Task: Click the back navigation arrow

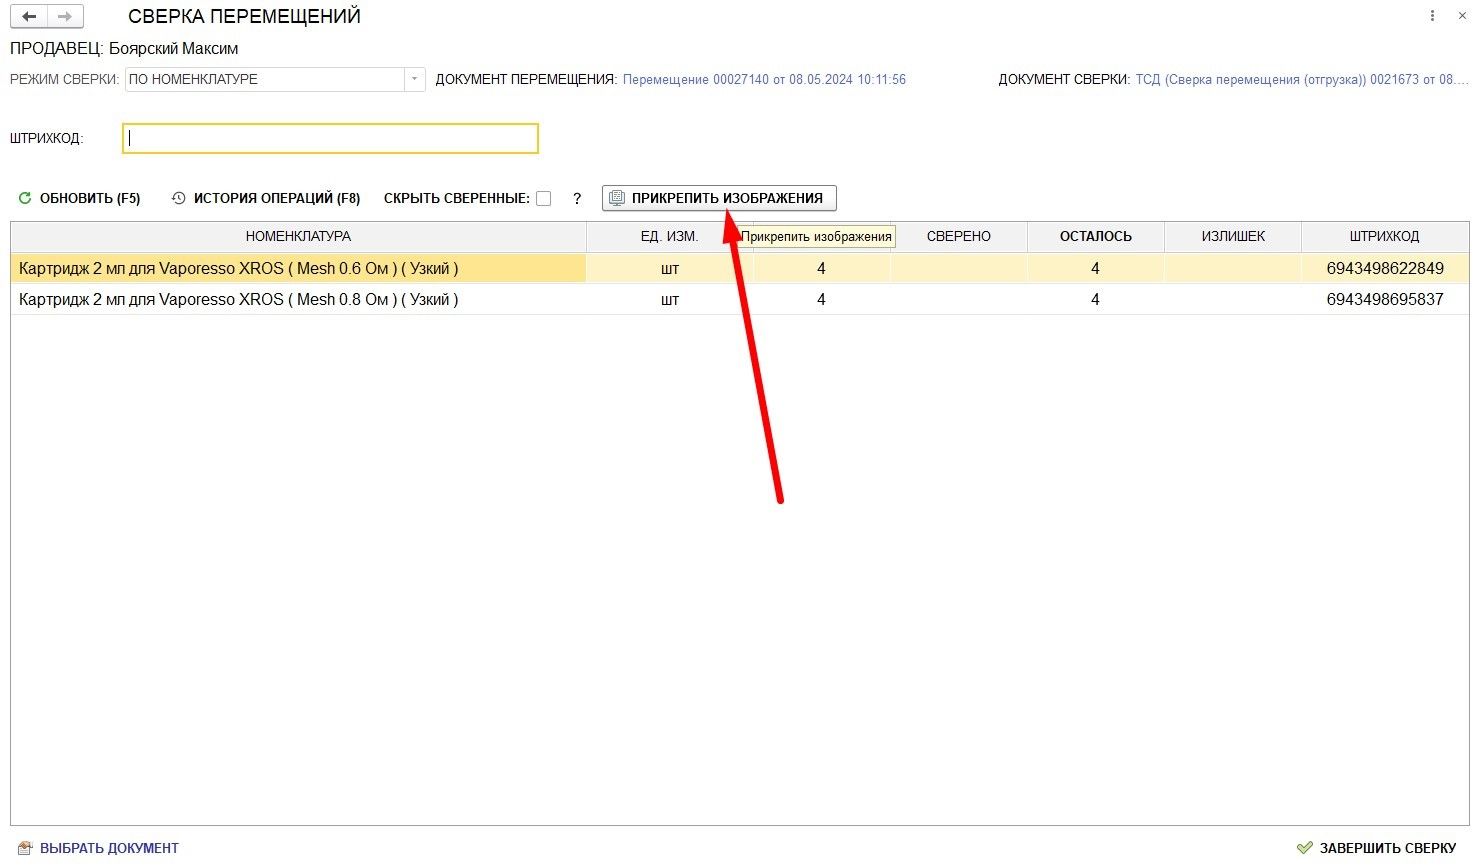Action: click(x=29, y=17)
